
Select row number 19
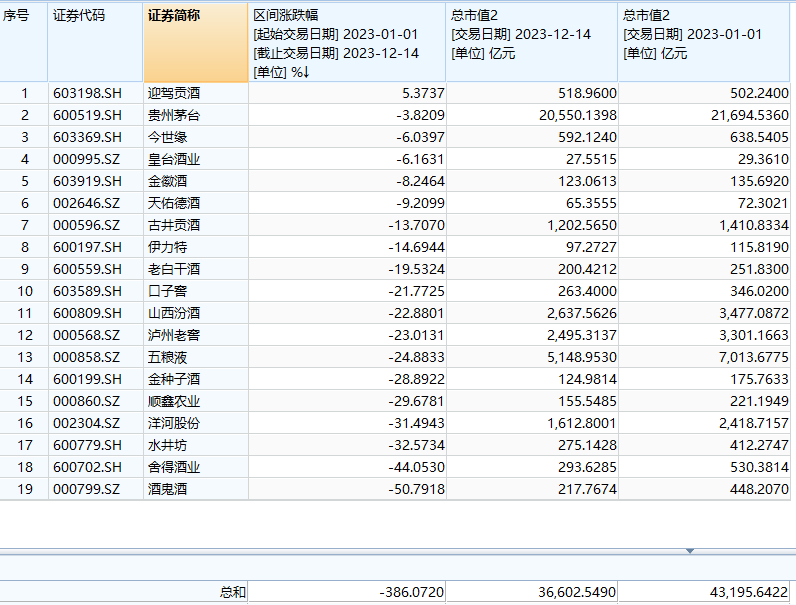coord(24,489)
